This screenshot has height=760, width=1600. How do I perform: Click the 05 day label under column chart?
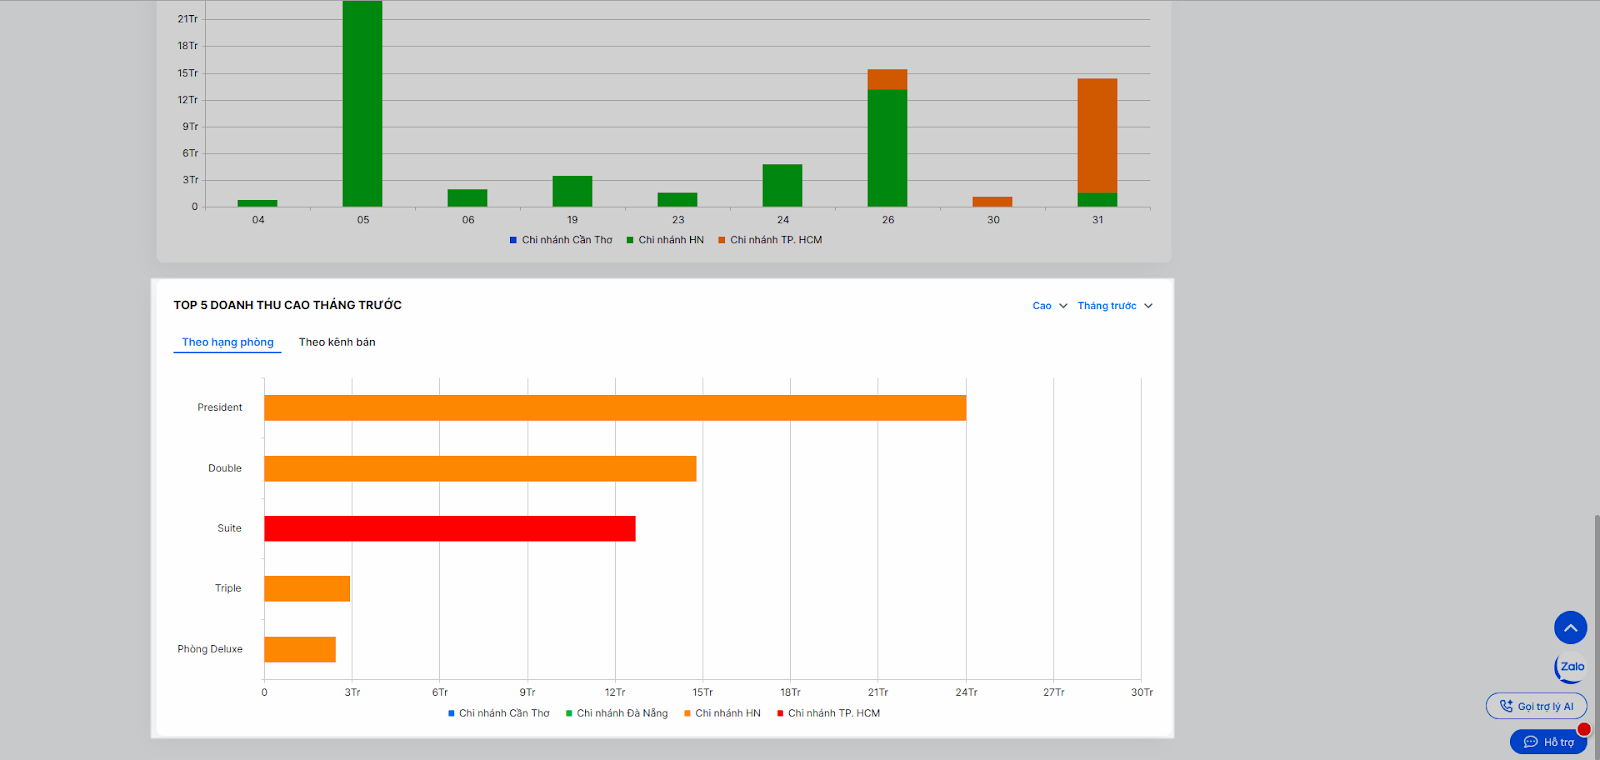(x=363, y=220)
